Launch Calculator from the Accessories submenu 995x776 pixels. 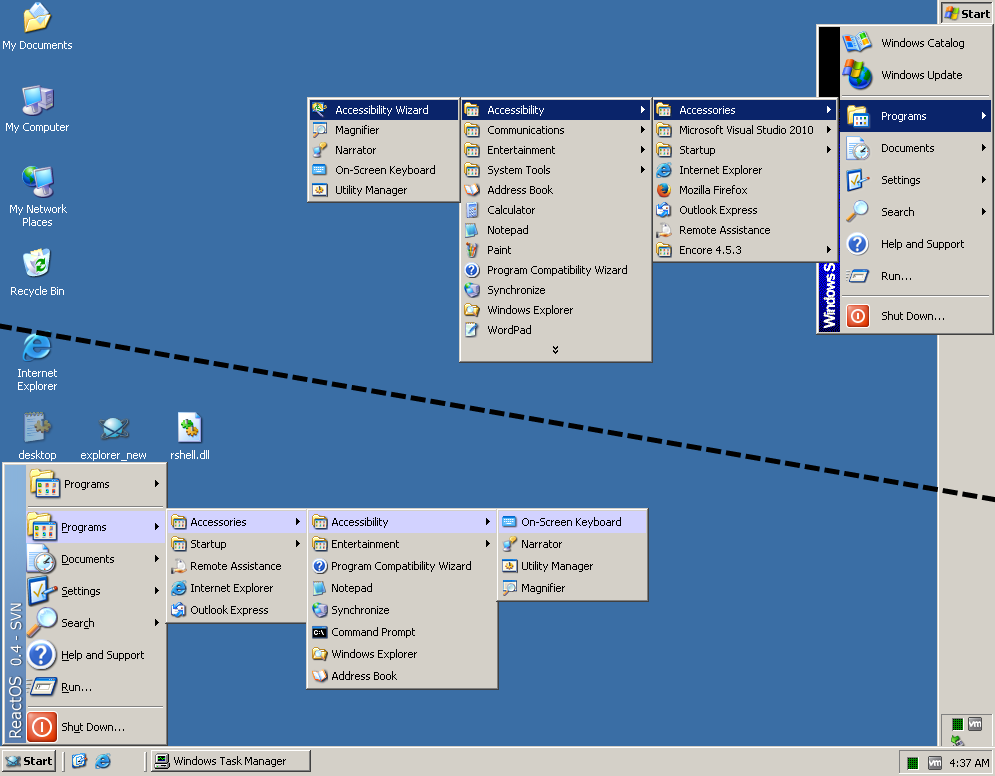[555, 210]
